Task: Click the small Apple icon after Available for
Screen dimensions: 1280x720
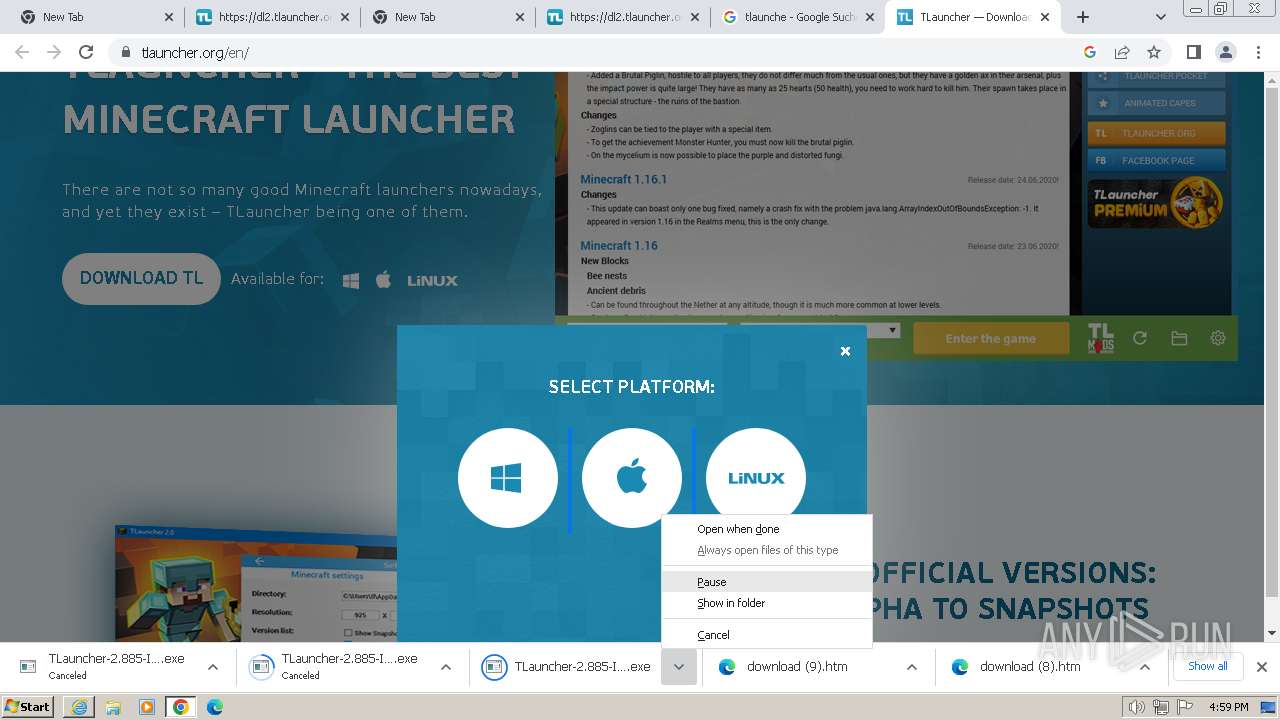Action: point(383,280)
